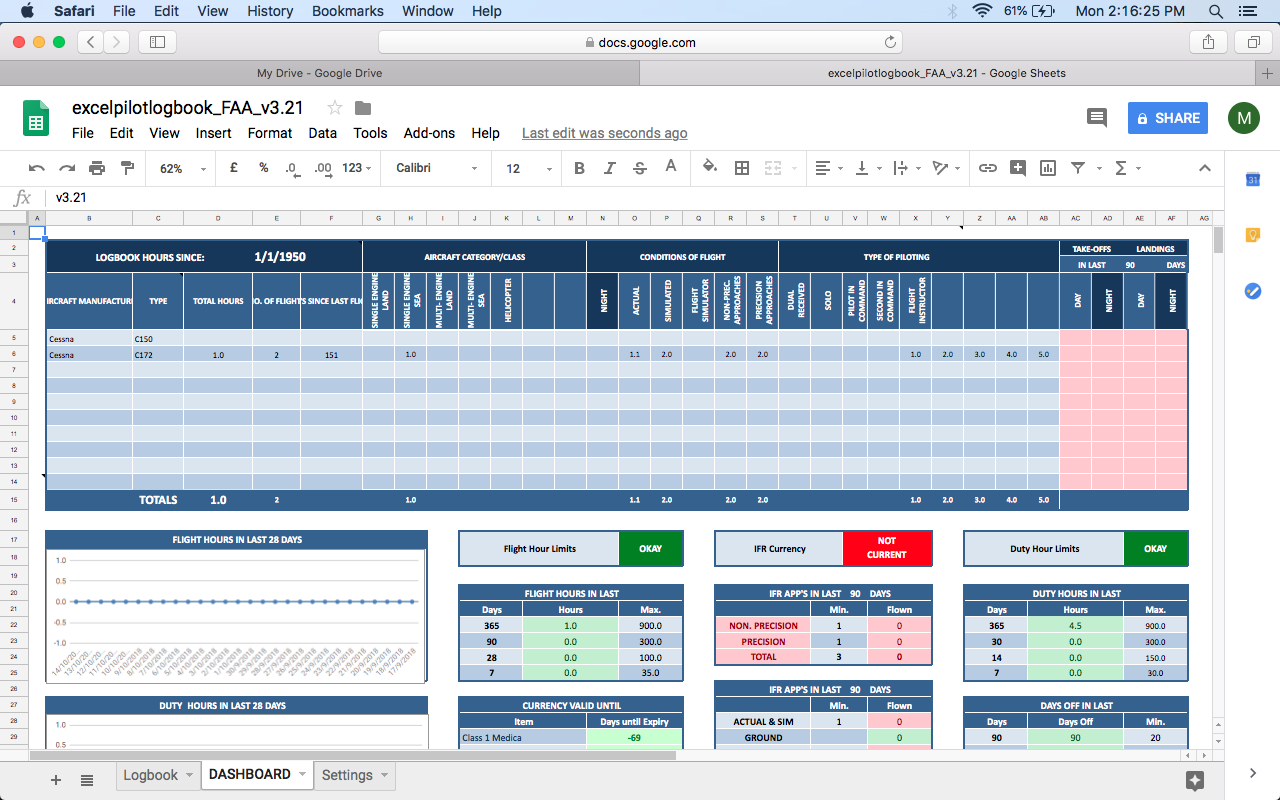This screenshot has width=1280, height=800.
Task: Open vertical align options
Action: tap(866, 168)
